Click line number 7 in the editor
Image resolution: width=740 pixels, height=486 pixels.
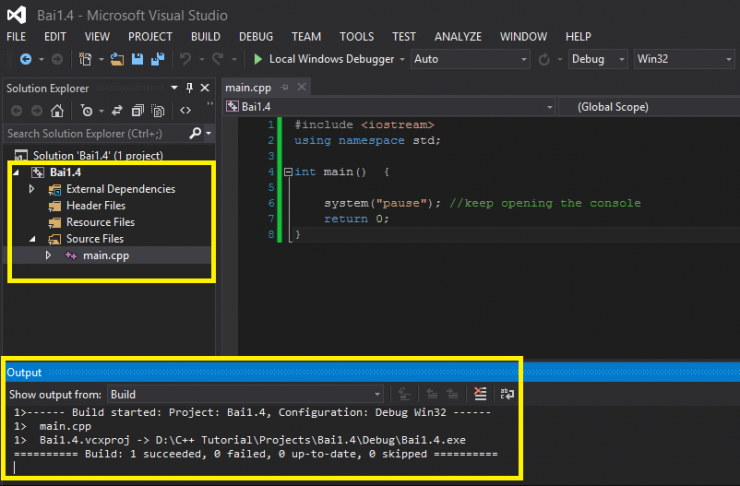click(x=271, y=218)
